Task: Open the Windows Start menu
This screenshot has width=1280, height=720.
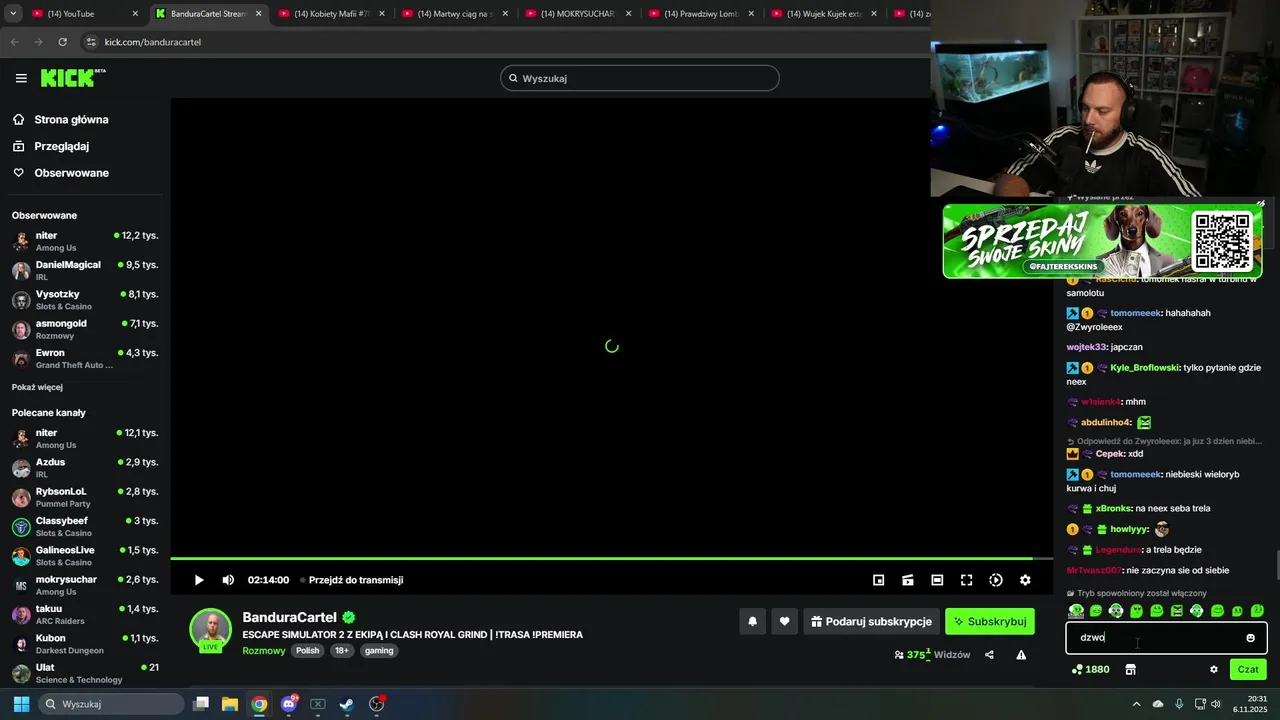Action: (21, 704)
